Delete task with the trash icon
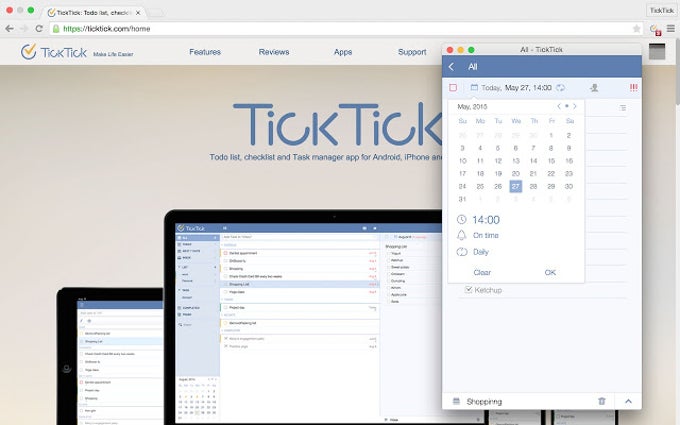Image resolution: width=680 pixels, height=425 pixels. (602, 401)
